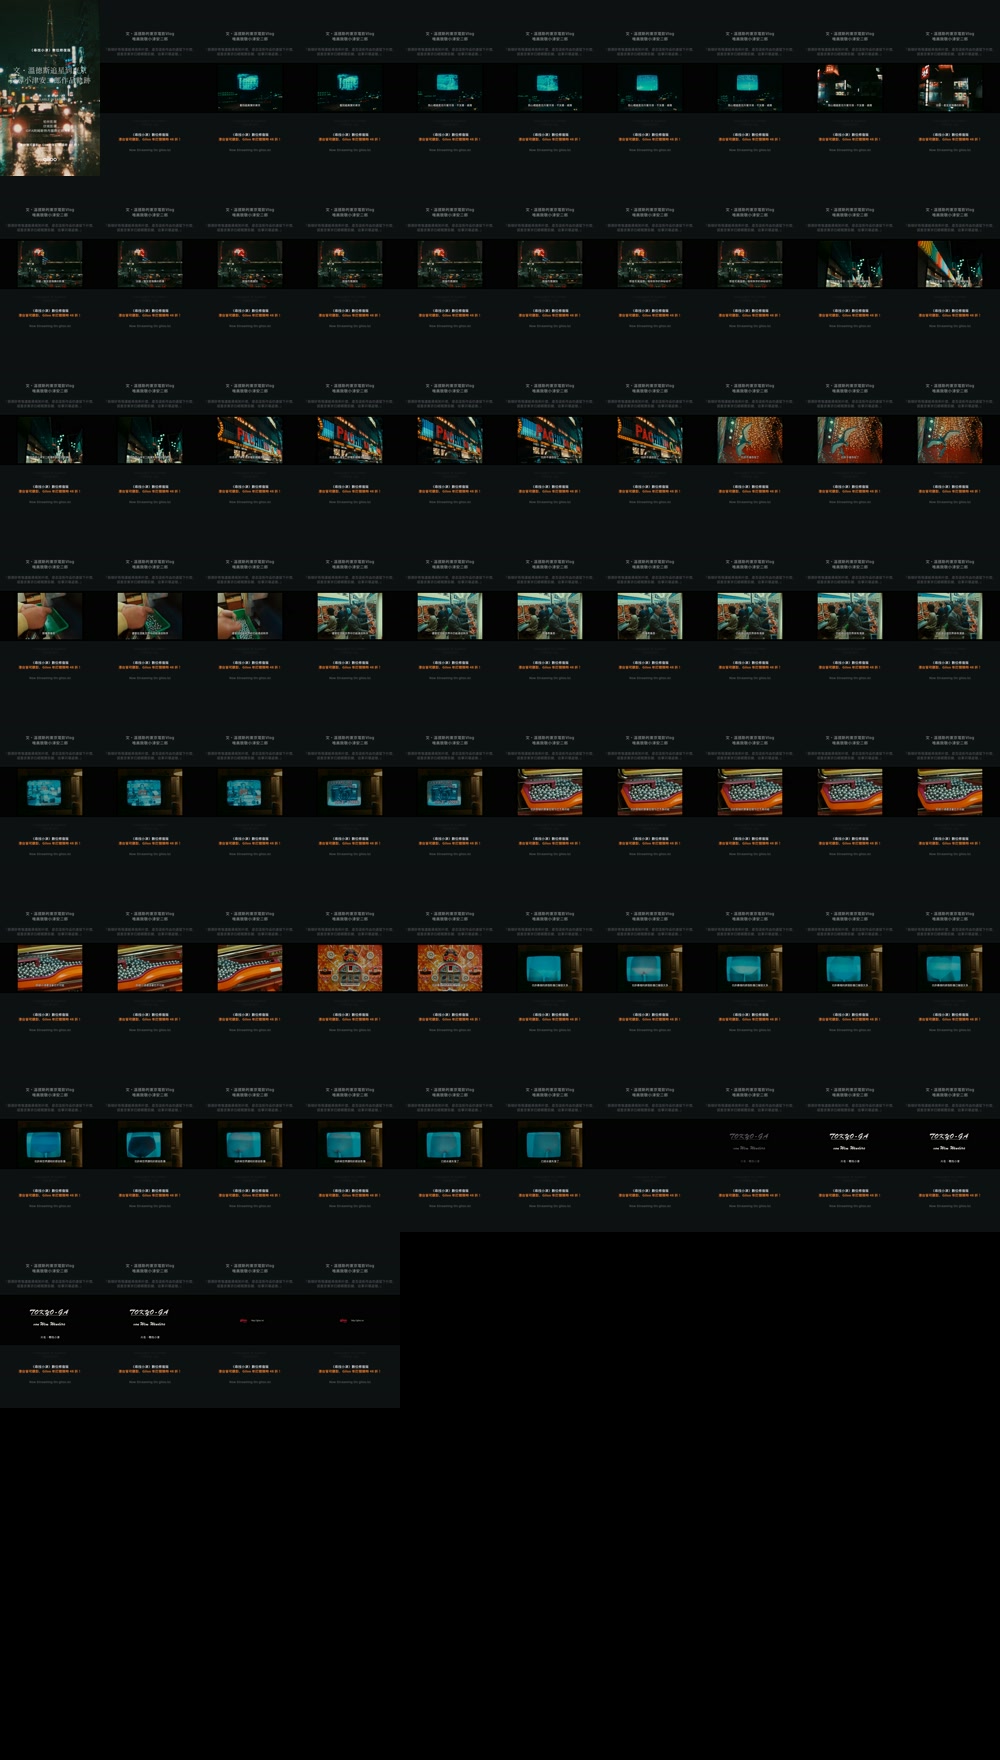Click the first pachinko parlor players frame

pos(350,616)
